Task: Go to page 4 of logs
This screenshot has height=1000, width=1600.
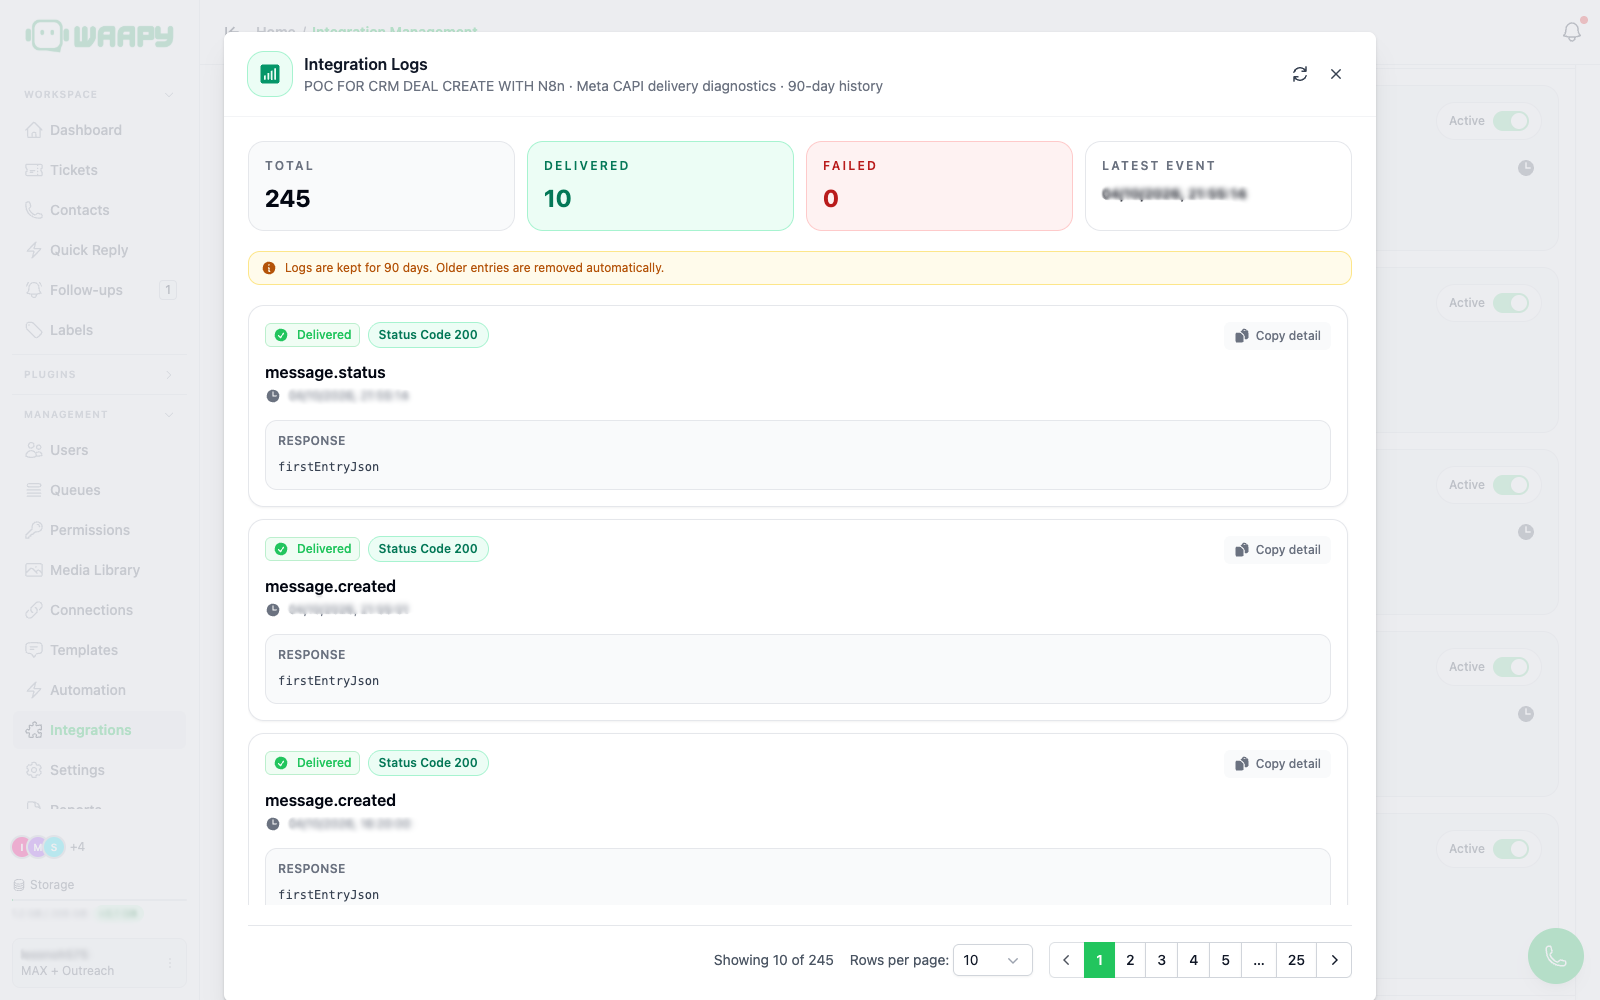Action: click(1194, 960)
